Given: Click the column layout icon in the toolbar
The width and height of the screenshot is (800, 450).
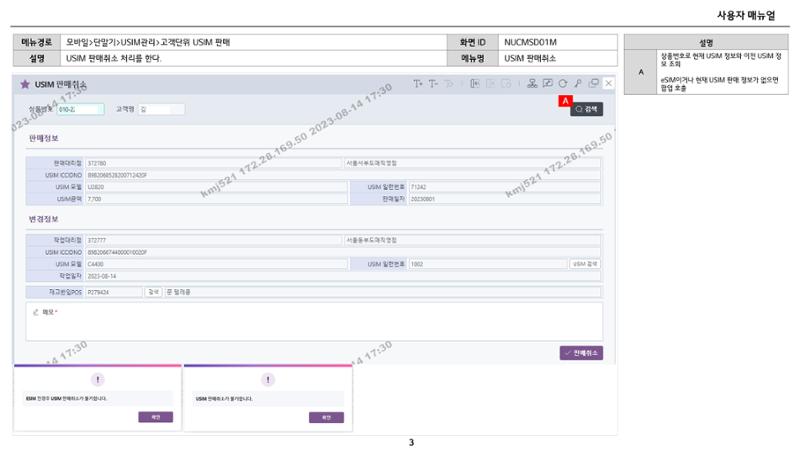Looking at the screenshot, I should coord(474,84).
